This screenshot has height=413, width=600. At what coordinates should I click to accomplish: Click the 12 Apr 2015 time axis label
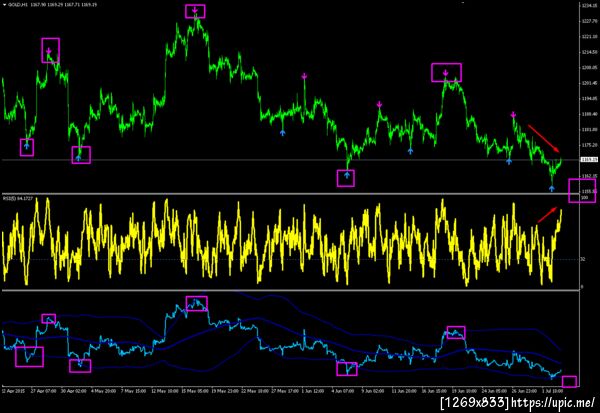(12, 391)
